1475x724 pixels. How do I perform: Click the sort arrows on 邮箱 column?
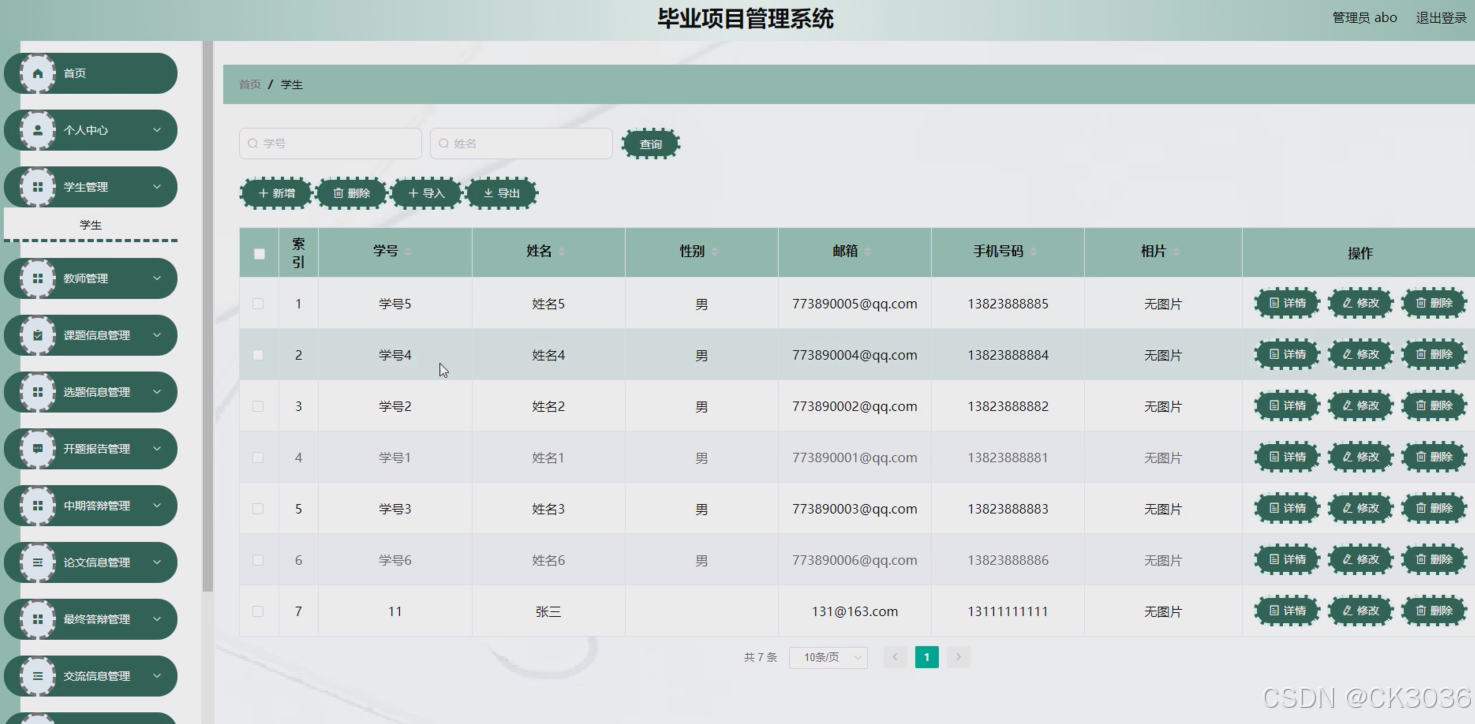coord(867,252)
